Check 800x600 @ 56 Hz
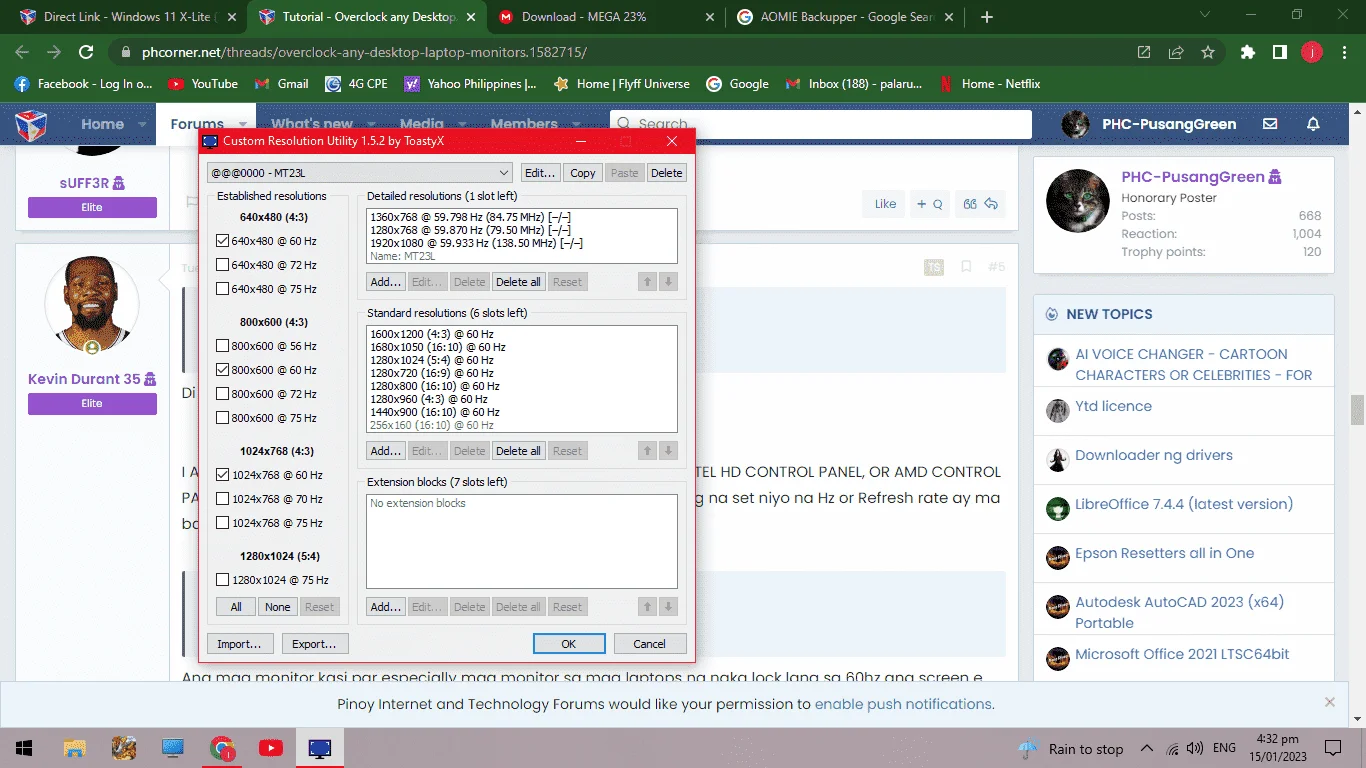 [x=222, y=346]
